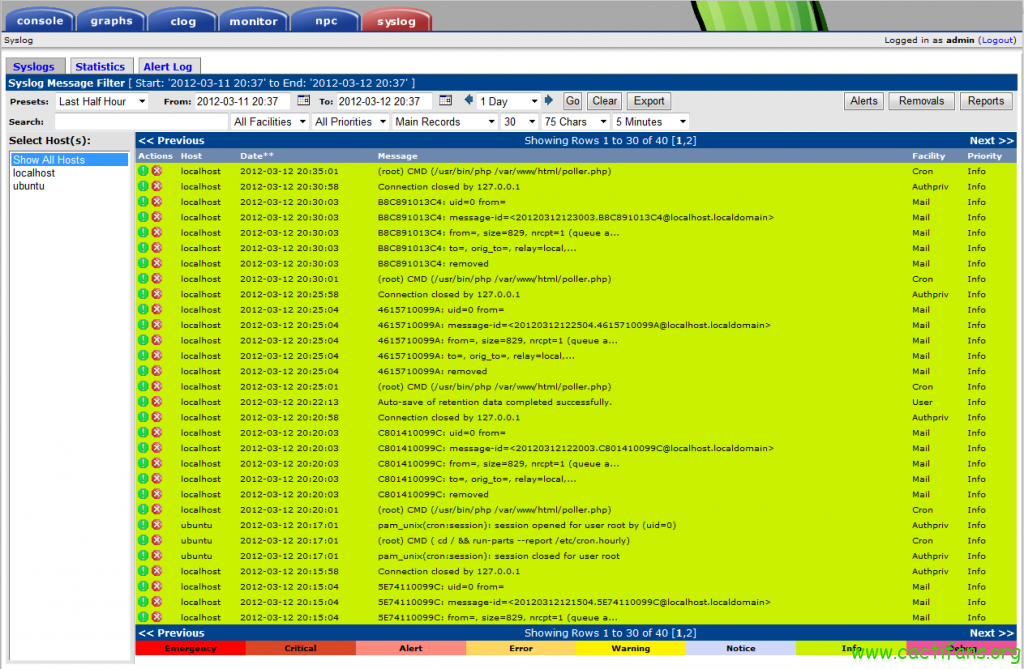Viewport: 1024px width, 669px height.
Task: Switch to the monitor tab
Action: (253, 21)
